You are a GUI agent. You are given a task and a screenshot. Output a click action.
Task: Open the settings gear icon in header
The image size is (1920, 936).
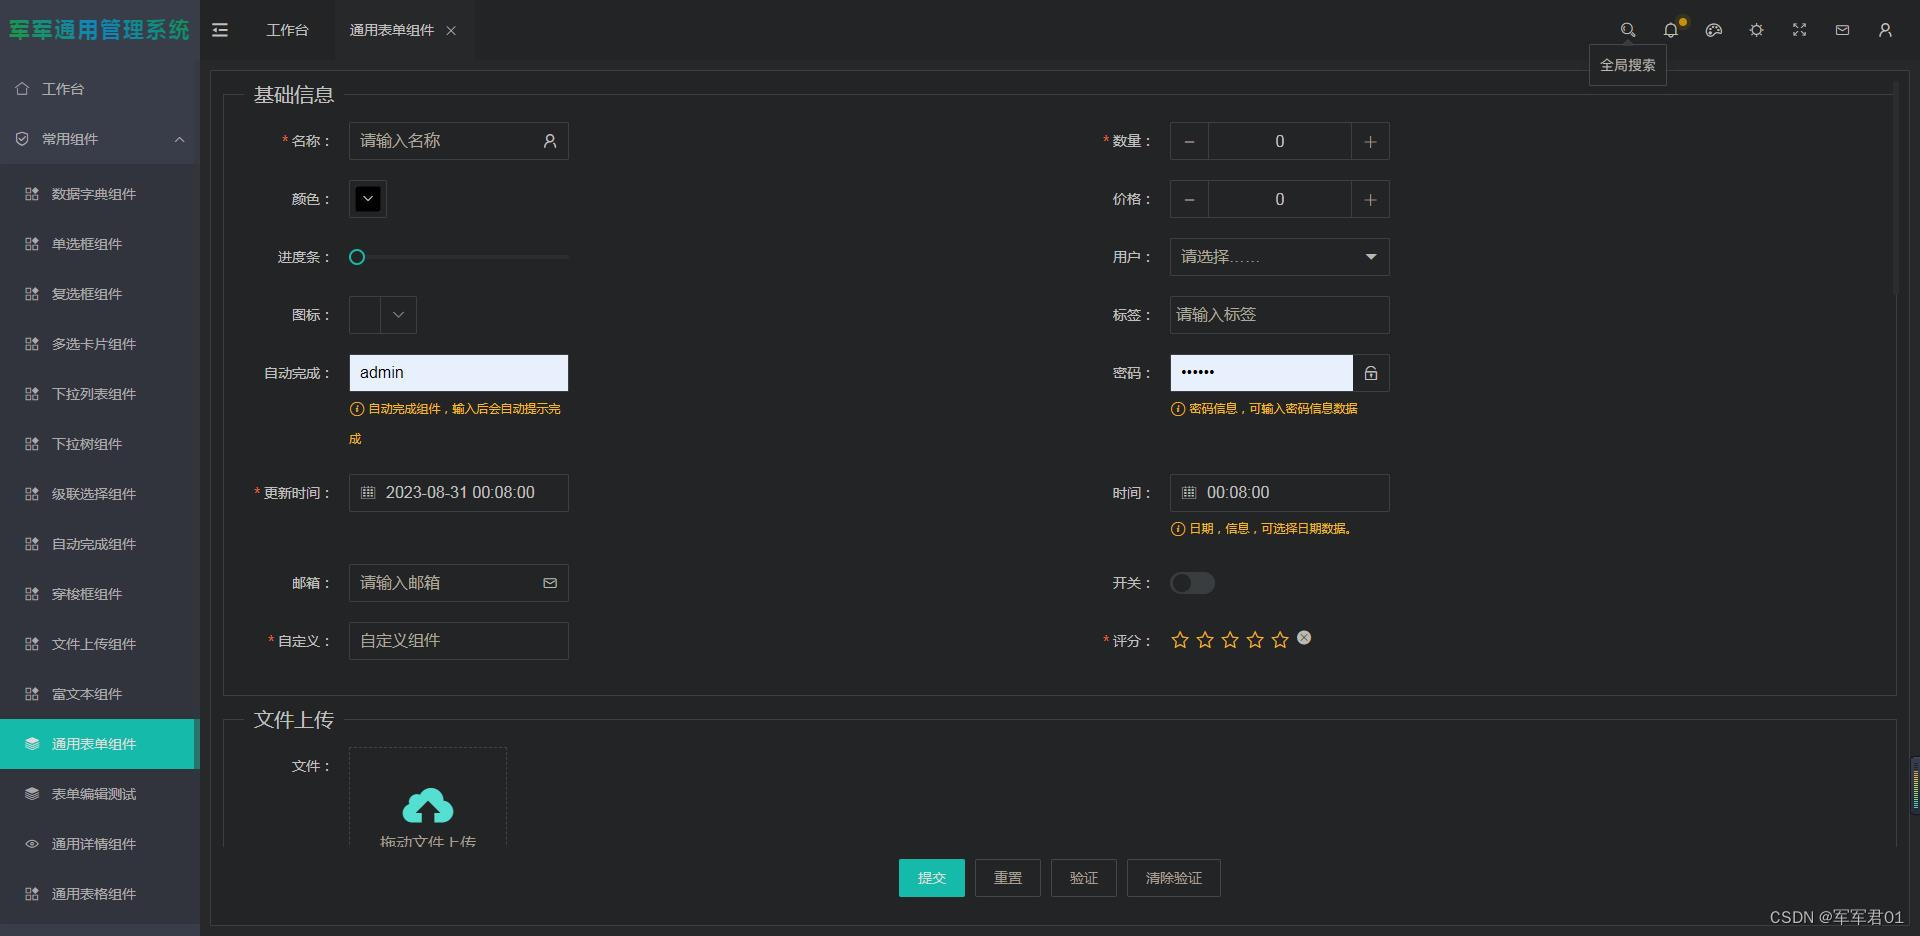pyautogui.click(x=1756, y=30)
